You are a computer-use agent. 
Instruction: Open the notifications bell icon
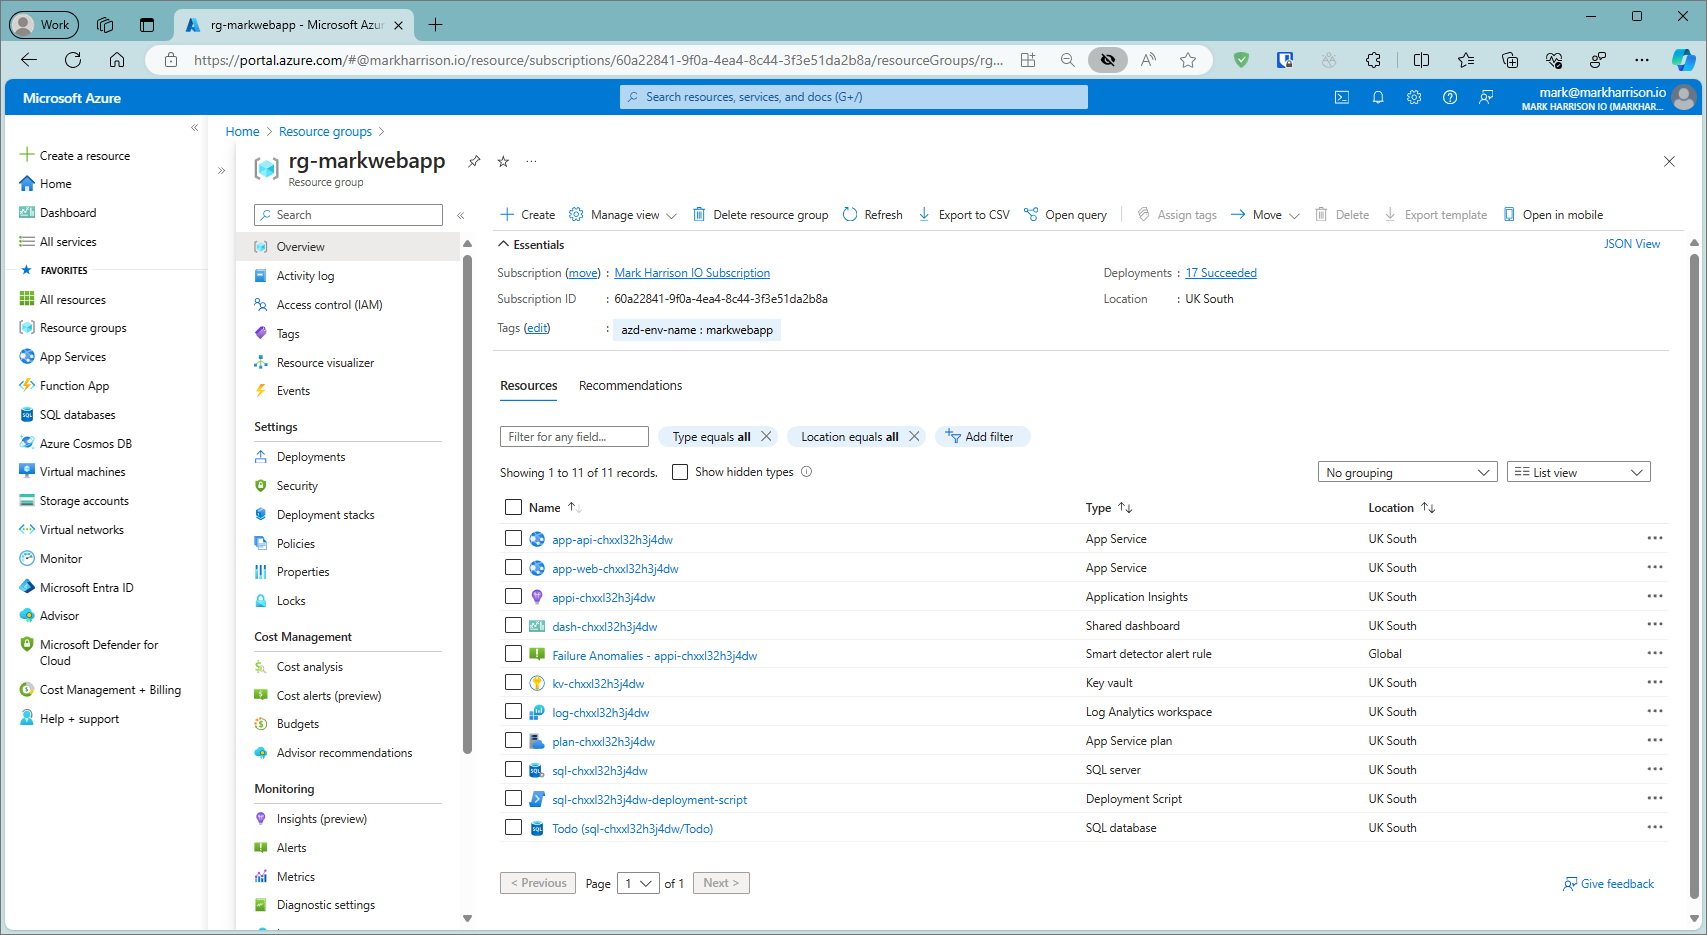click(x=1378, y=97)
